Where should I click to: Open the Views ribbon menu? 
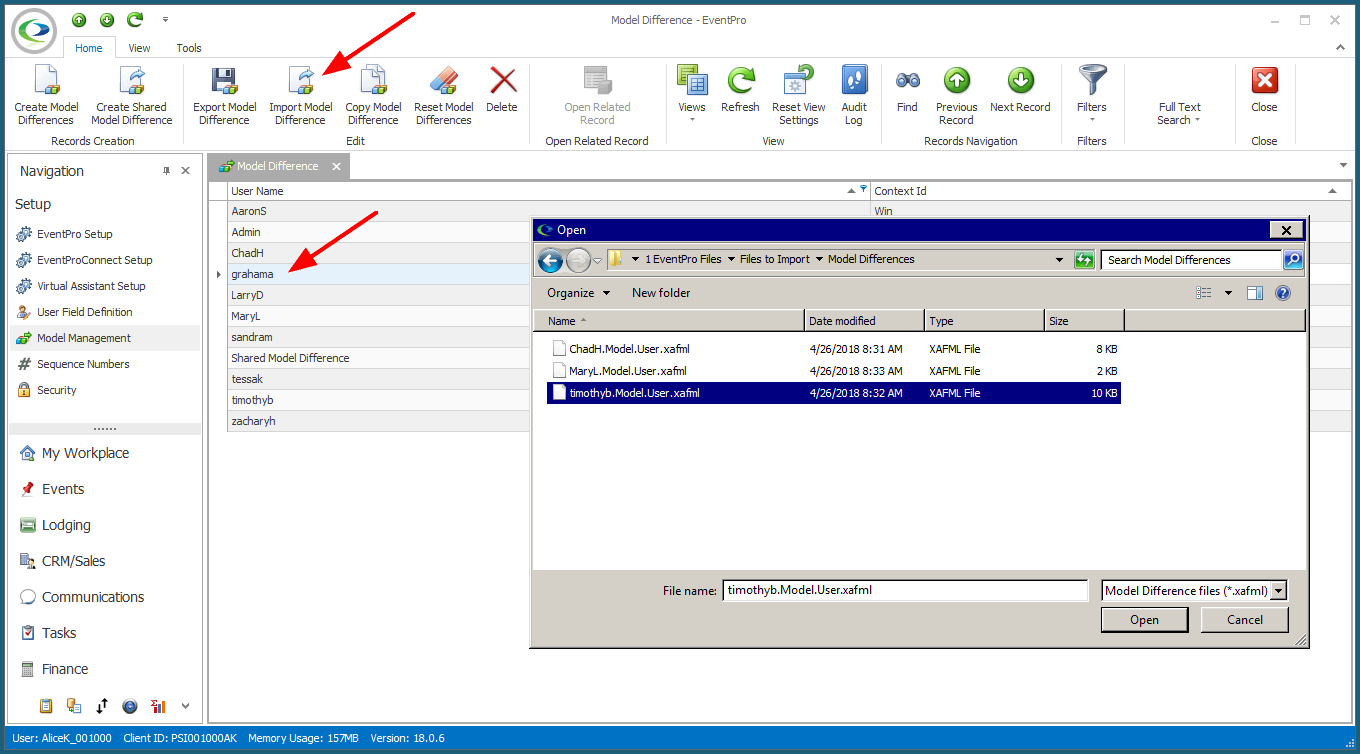tap(692, 96)
